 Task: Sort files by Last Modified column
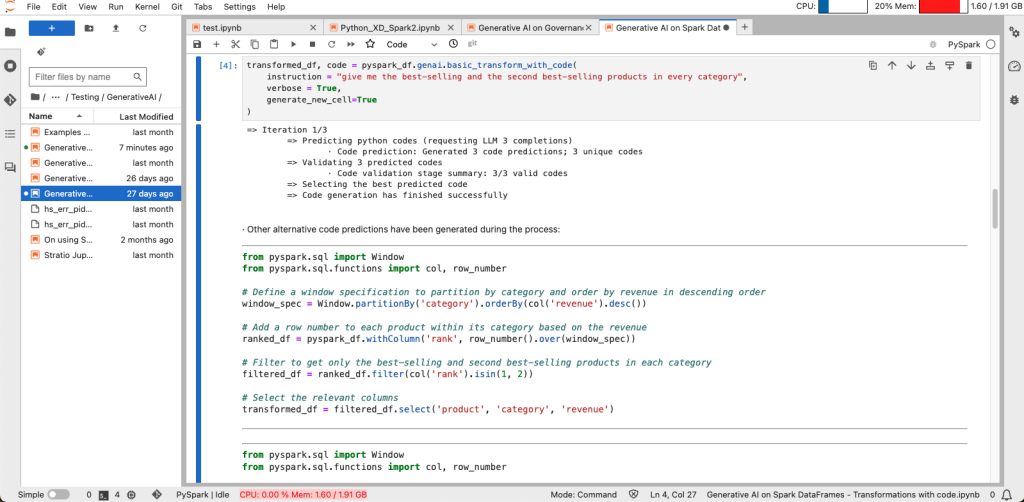point(146,116)
